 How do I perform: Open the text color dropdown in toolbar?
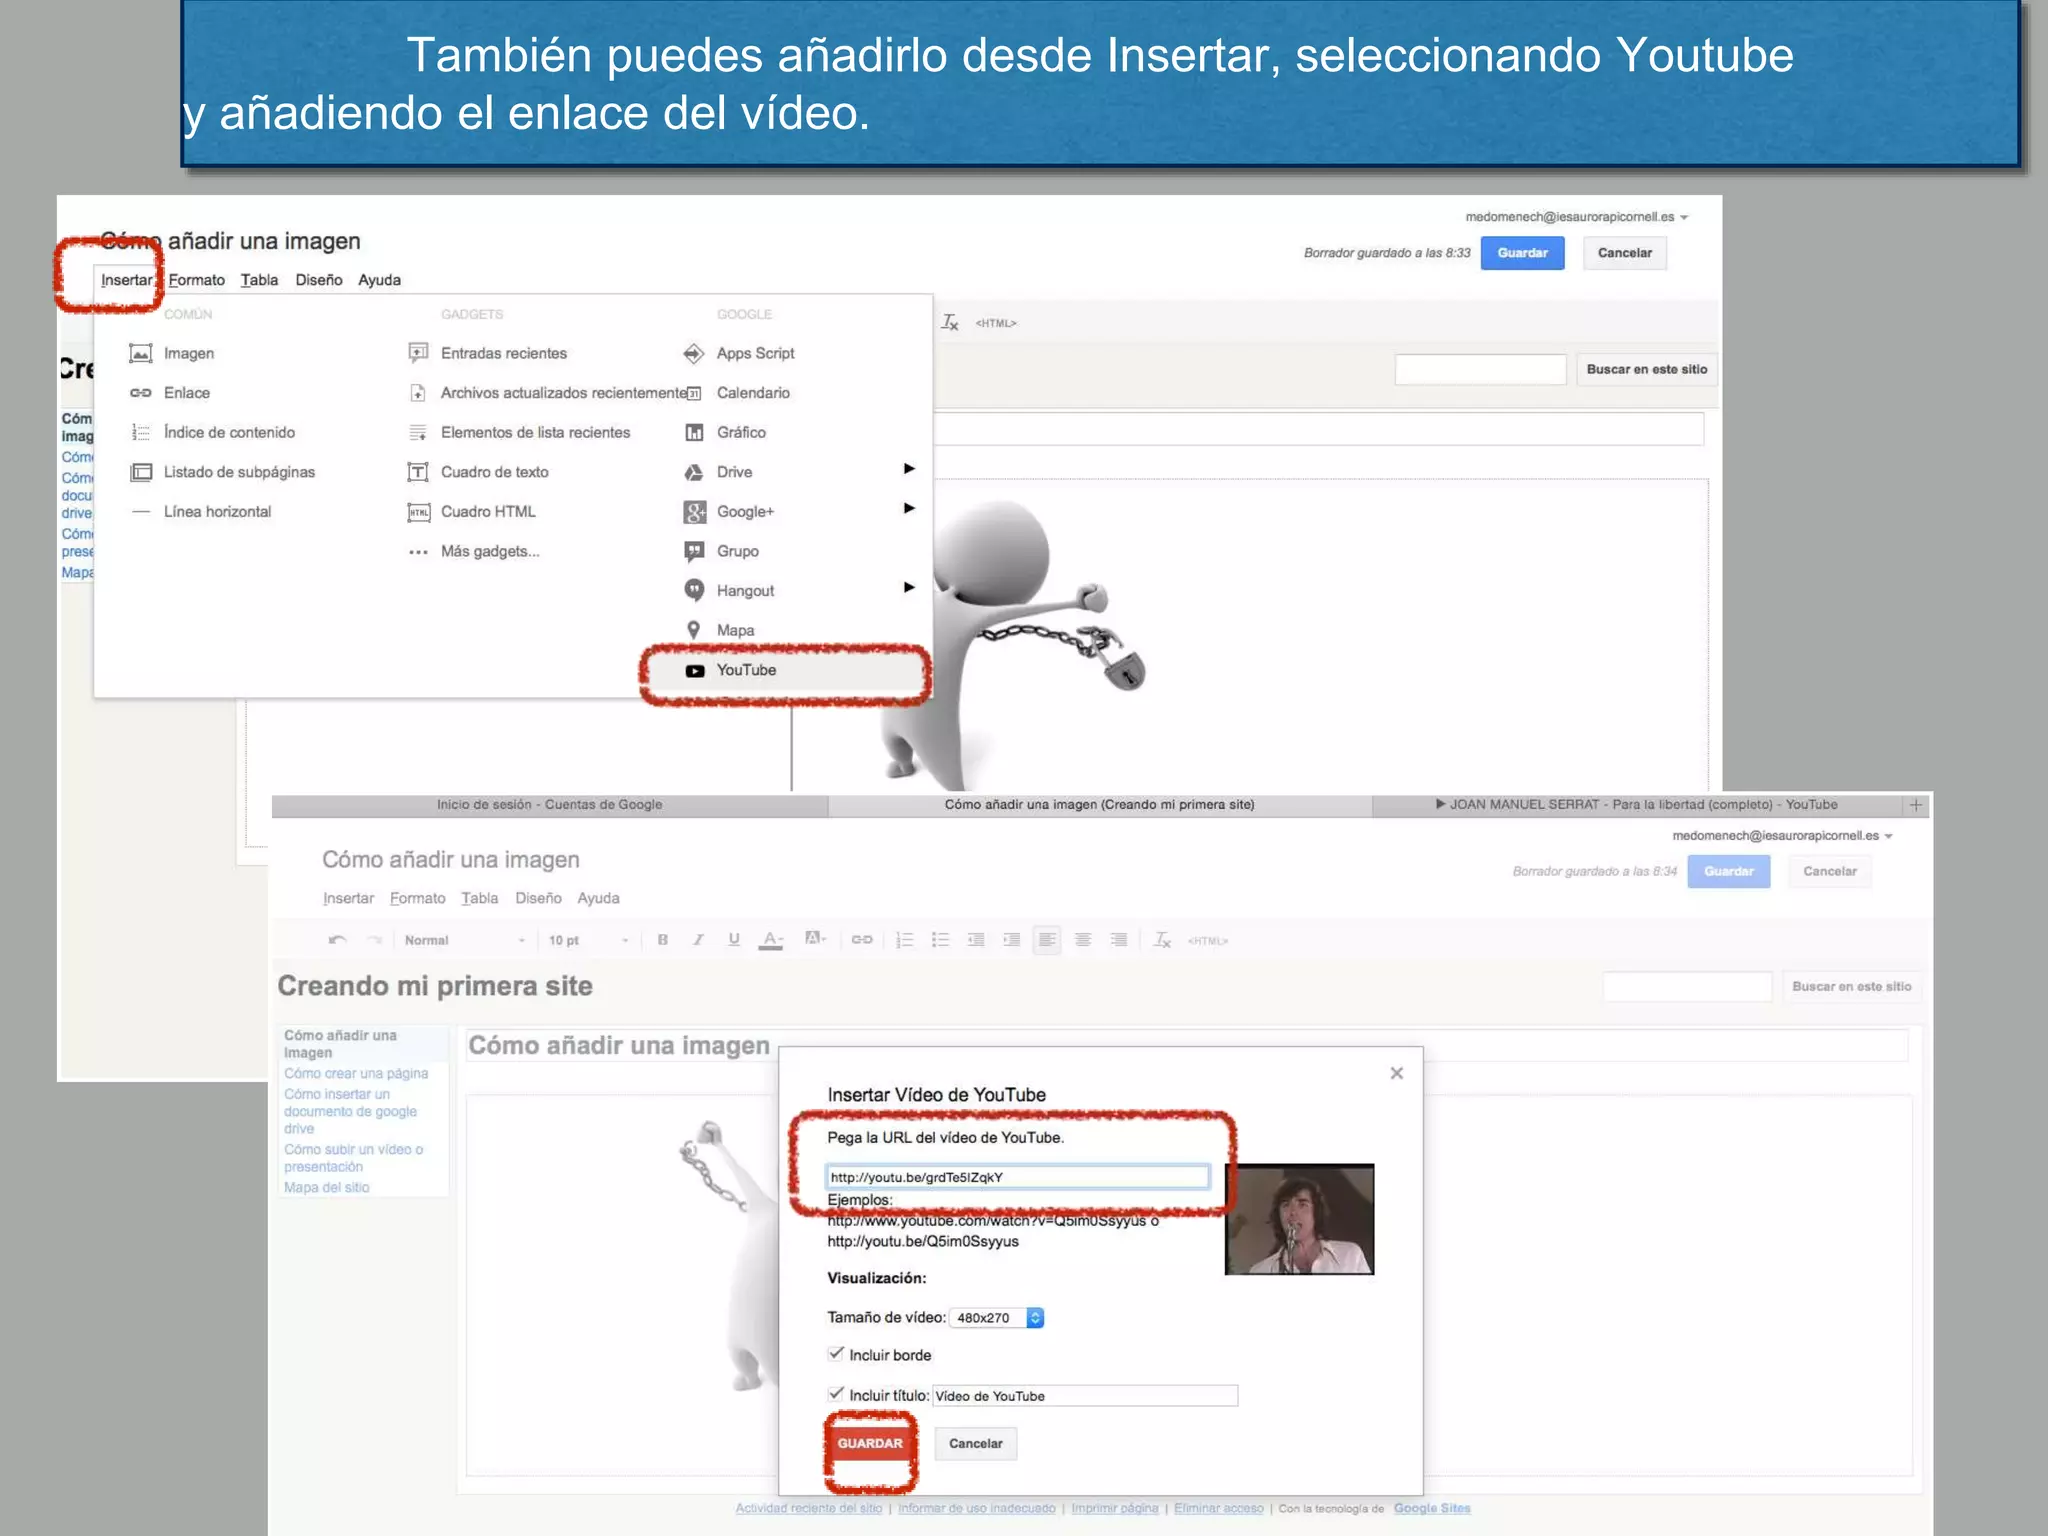[x=771, y=940]
